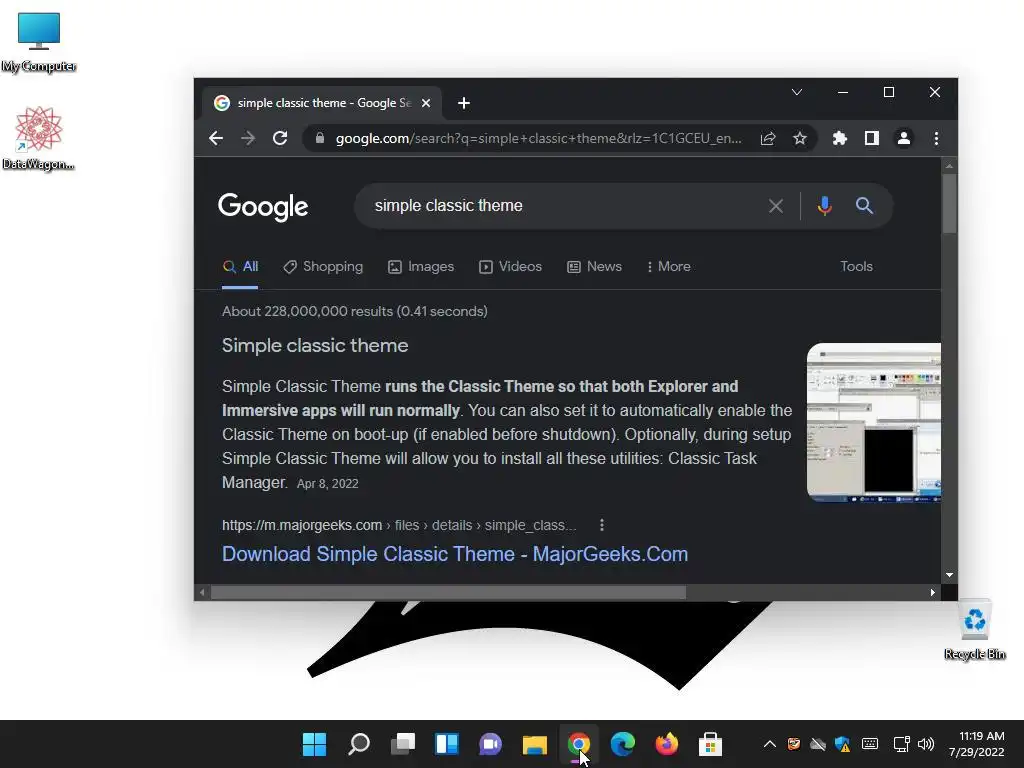Open the Widgets taskbar icon

click(447, 744)
